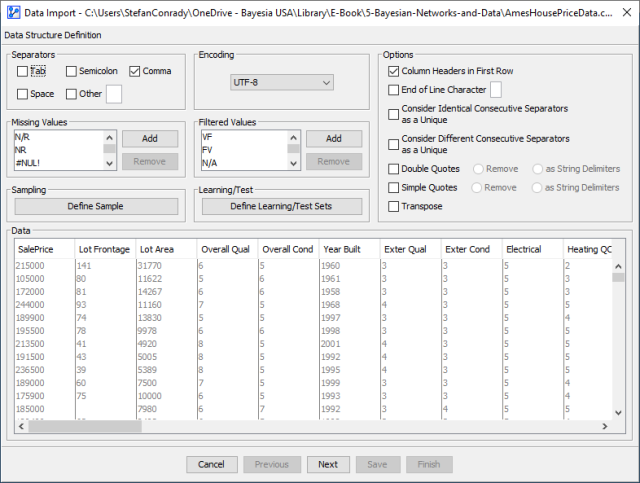Click Remove button for Missing Values
This screenshot has height=483, width=640.
click(x=150, y=162)
